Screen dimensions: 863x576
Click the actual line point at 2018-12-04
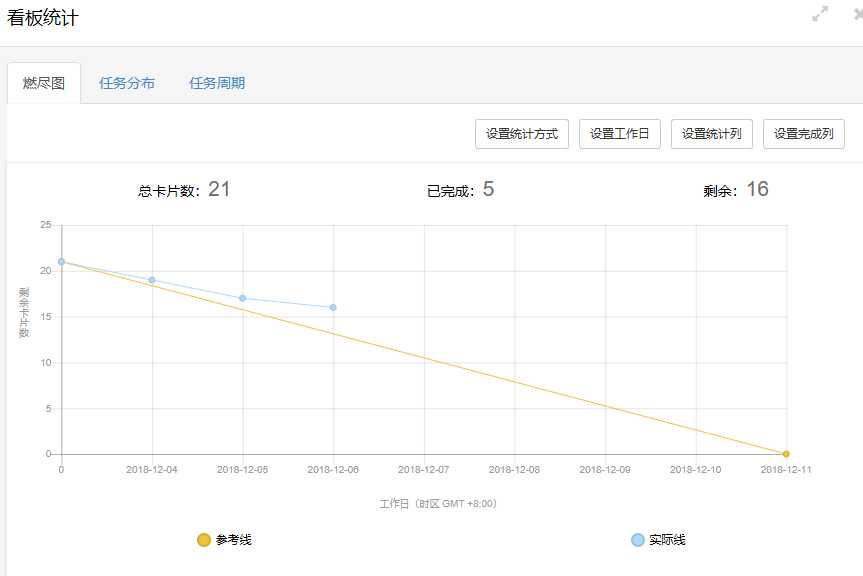(x=152, y=280)
